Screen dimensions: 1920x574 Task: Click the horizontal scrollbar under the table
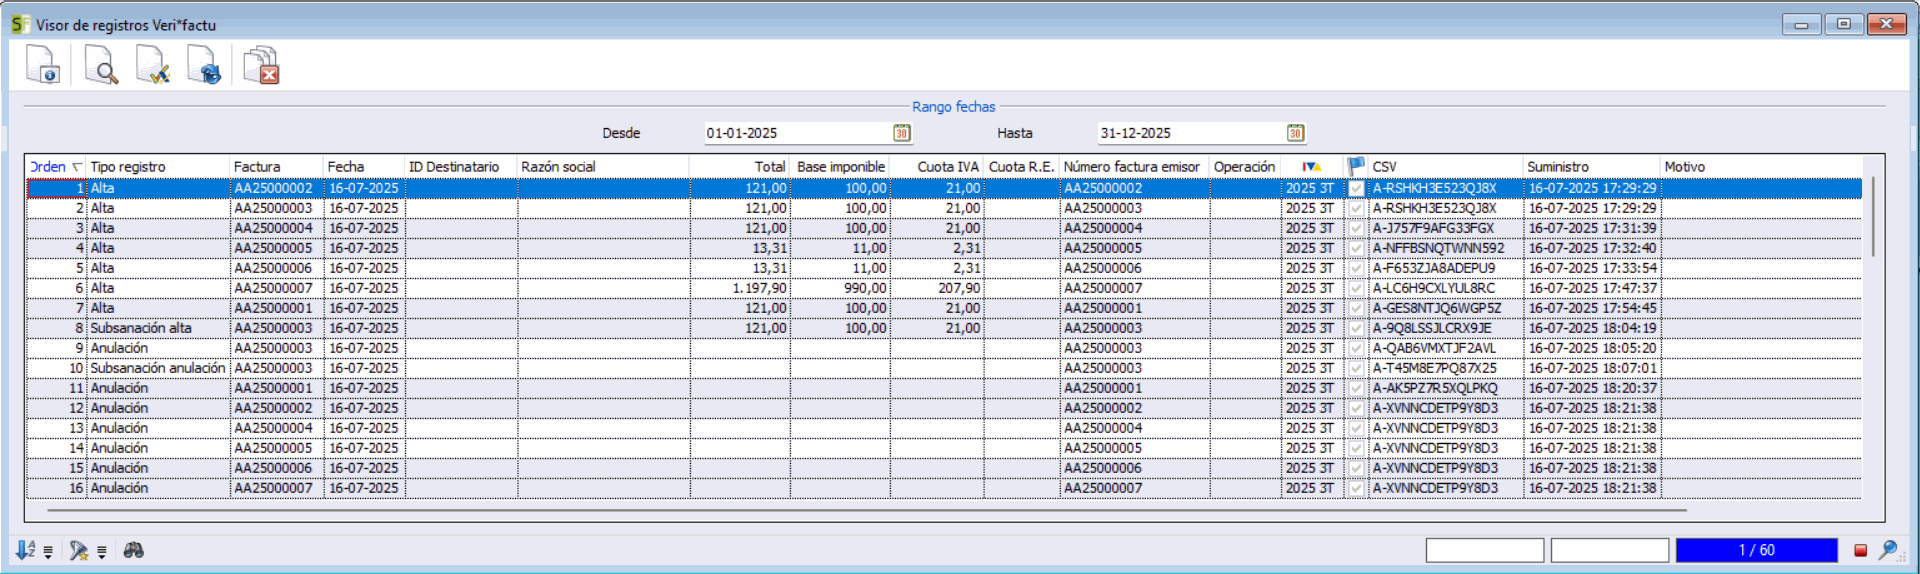[x=866, y=510]
